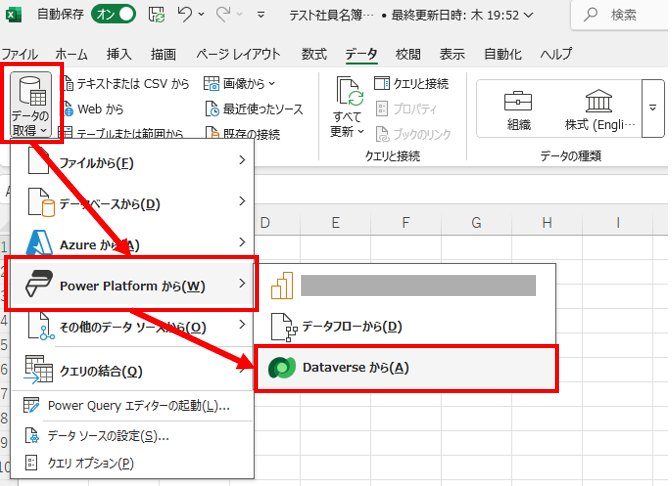Switch to the 挿入 tab
This screenshot has height=486, width=672.
point(119,54)
